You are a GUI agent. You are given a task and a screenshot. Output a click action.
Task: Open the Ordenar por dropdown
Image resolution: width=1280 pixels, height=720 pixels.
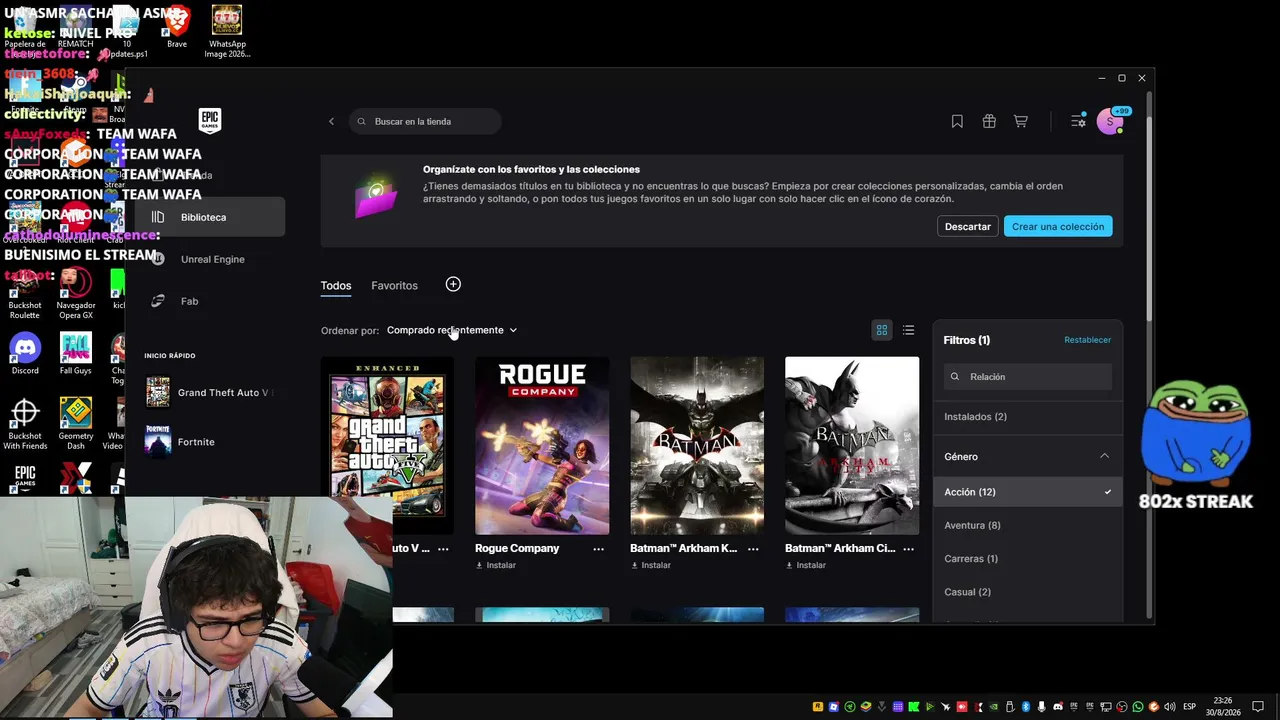[452, 330]
